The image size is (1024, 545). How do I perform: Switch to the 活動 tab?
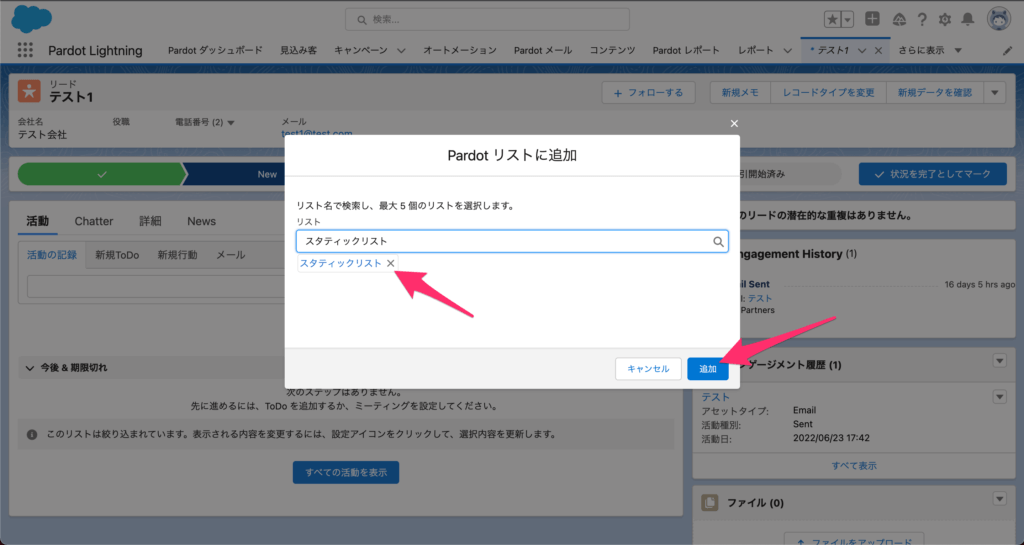click(x=37, y=221)
